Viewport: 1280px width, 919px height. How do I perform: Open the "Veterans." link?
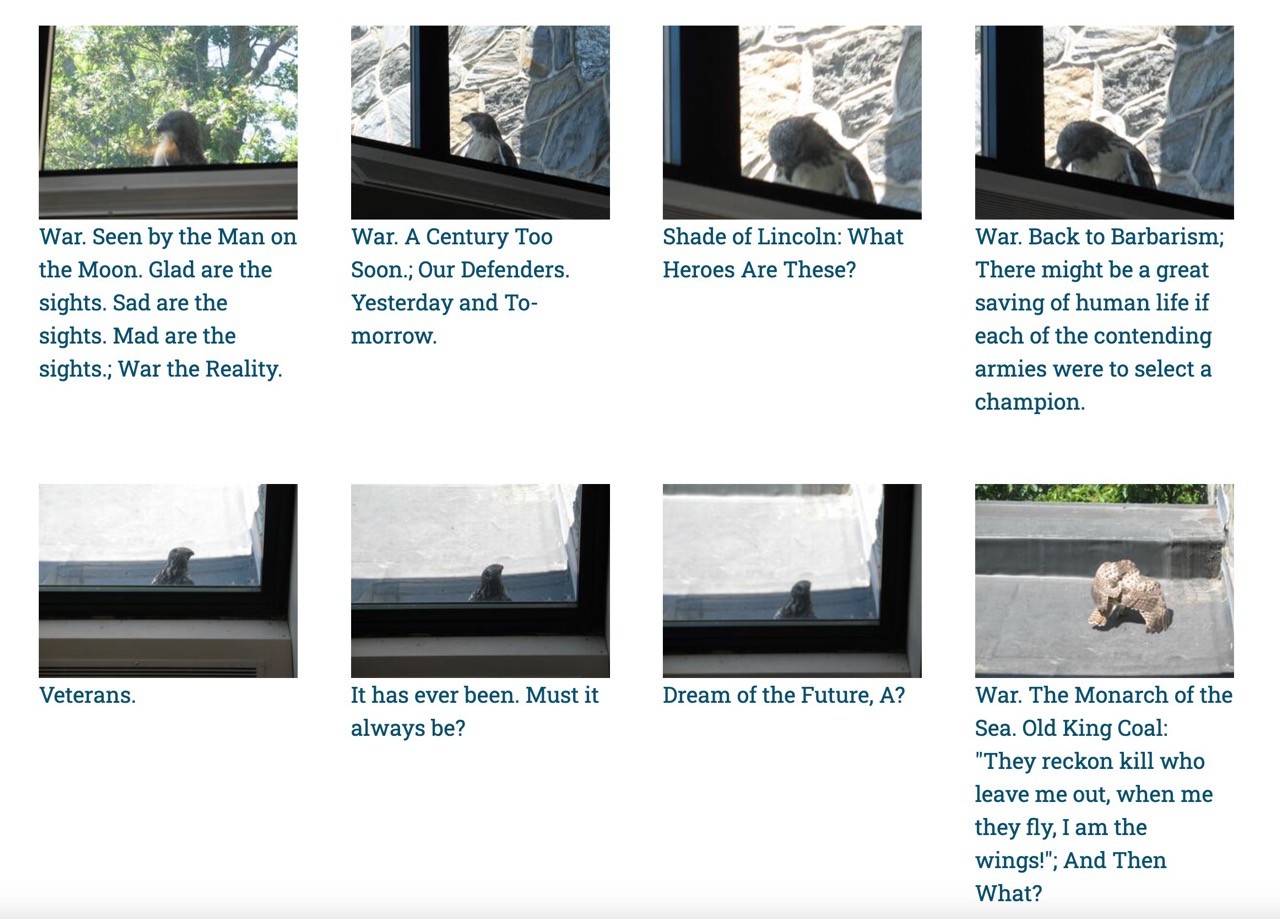tap(87, 695)
